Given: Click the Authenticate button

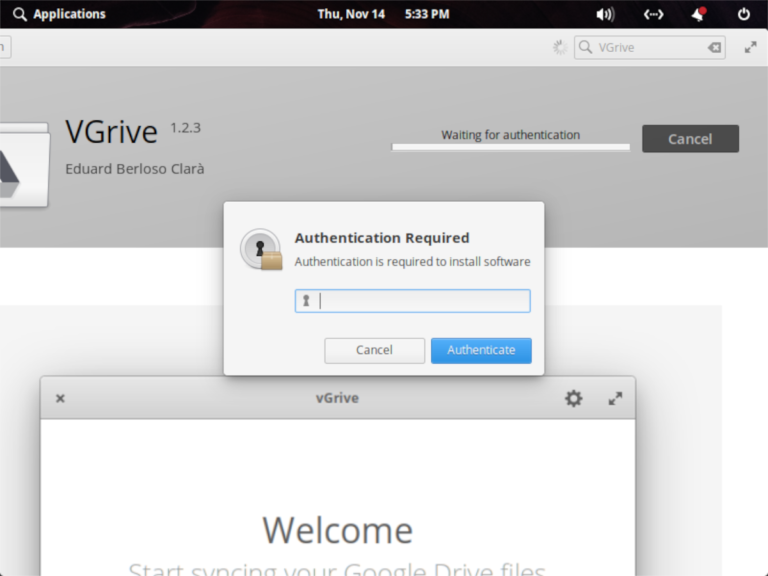Looking at the screenshot, I should (481, 350).
